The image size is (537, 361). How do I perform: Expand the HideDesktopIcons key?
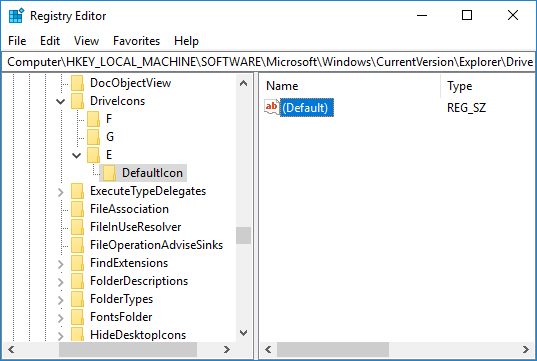(61, 336)
